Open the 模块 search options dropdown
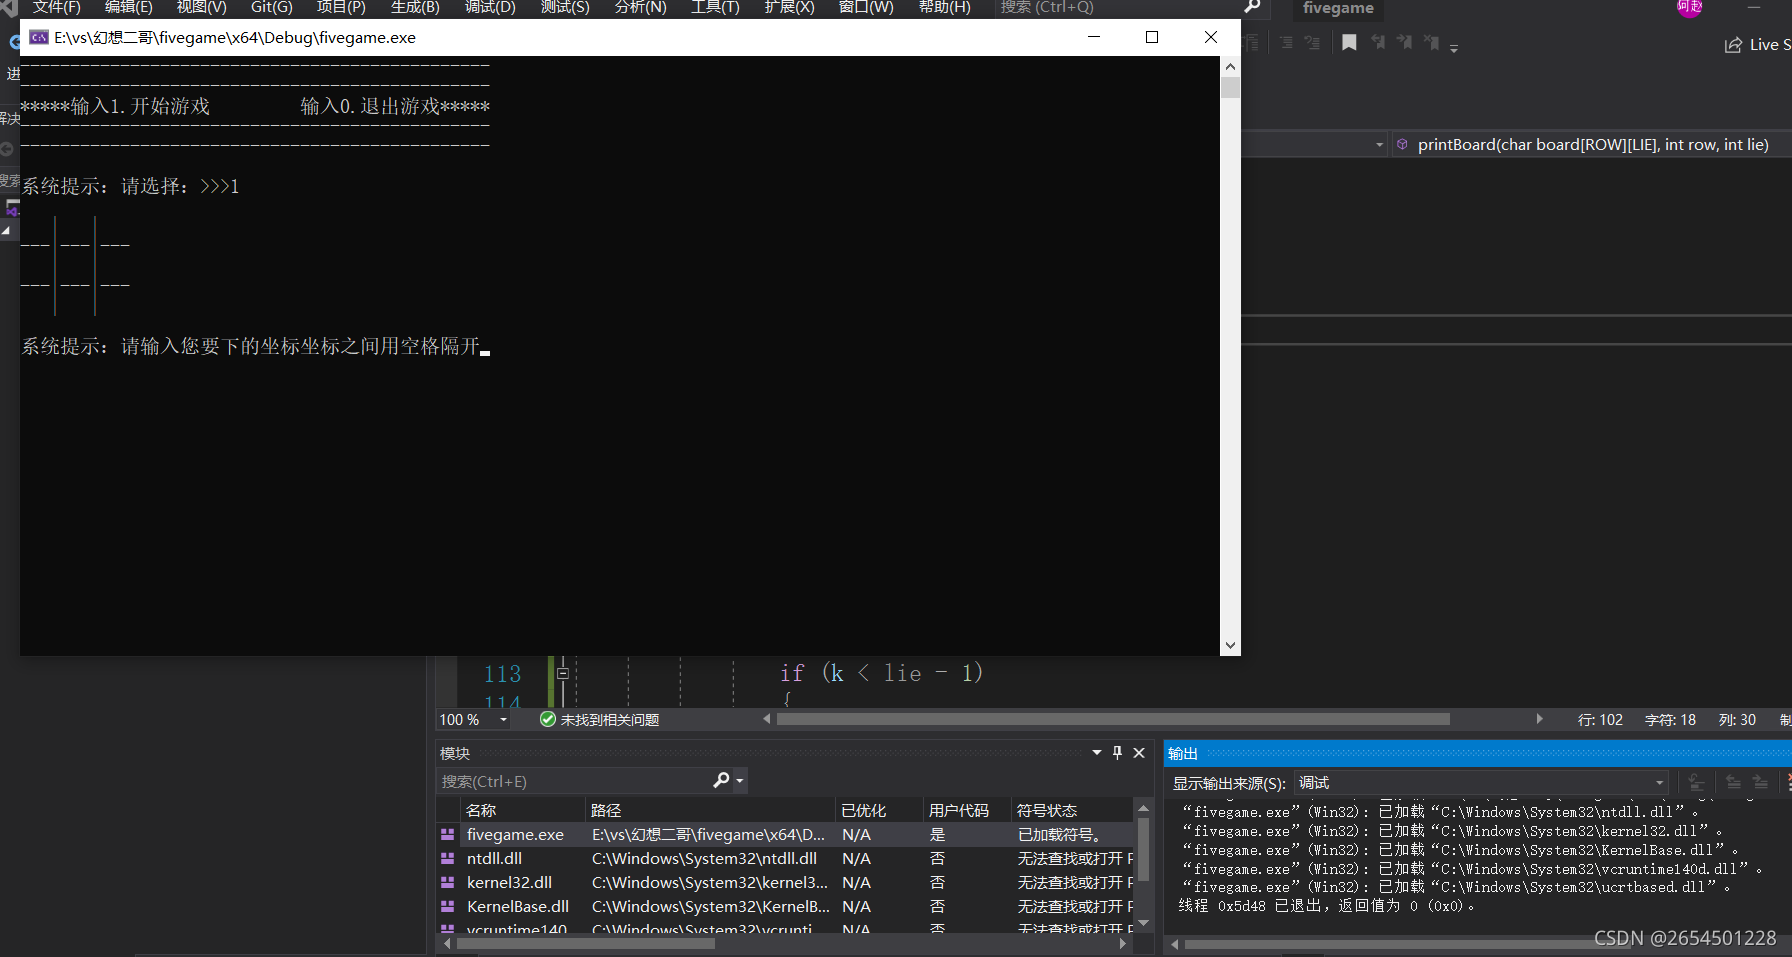 [x=740, y=781]
